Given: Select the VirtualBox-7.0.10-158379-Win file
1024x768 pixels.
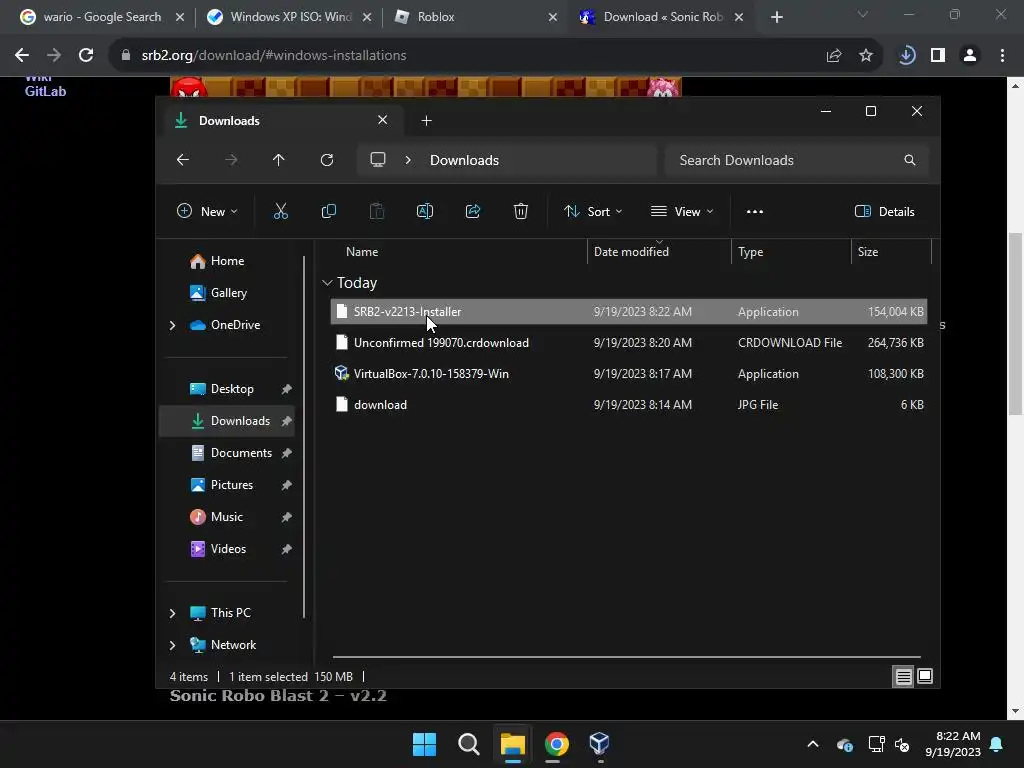Looking at the screenshot, I should tap(629, 374).
